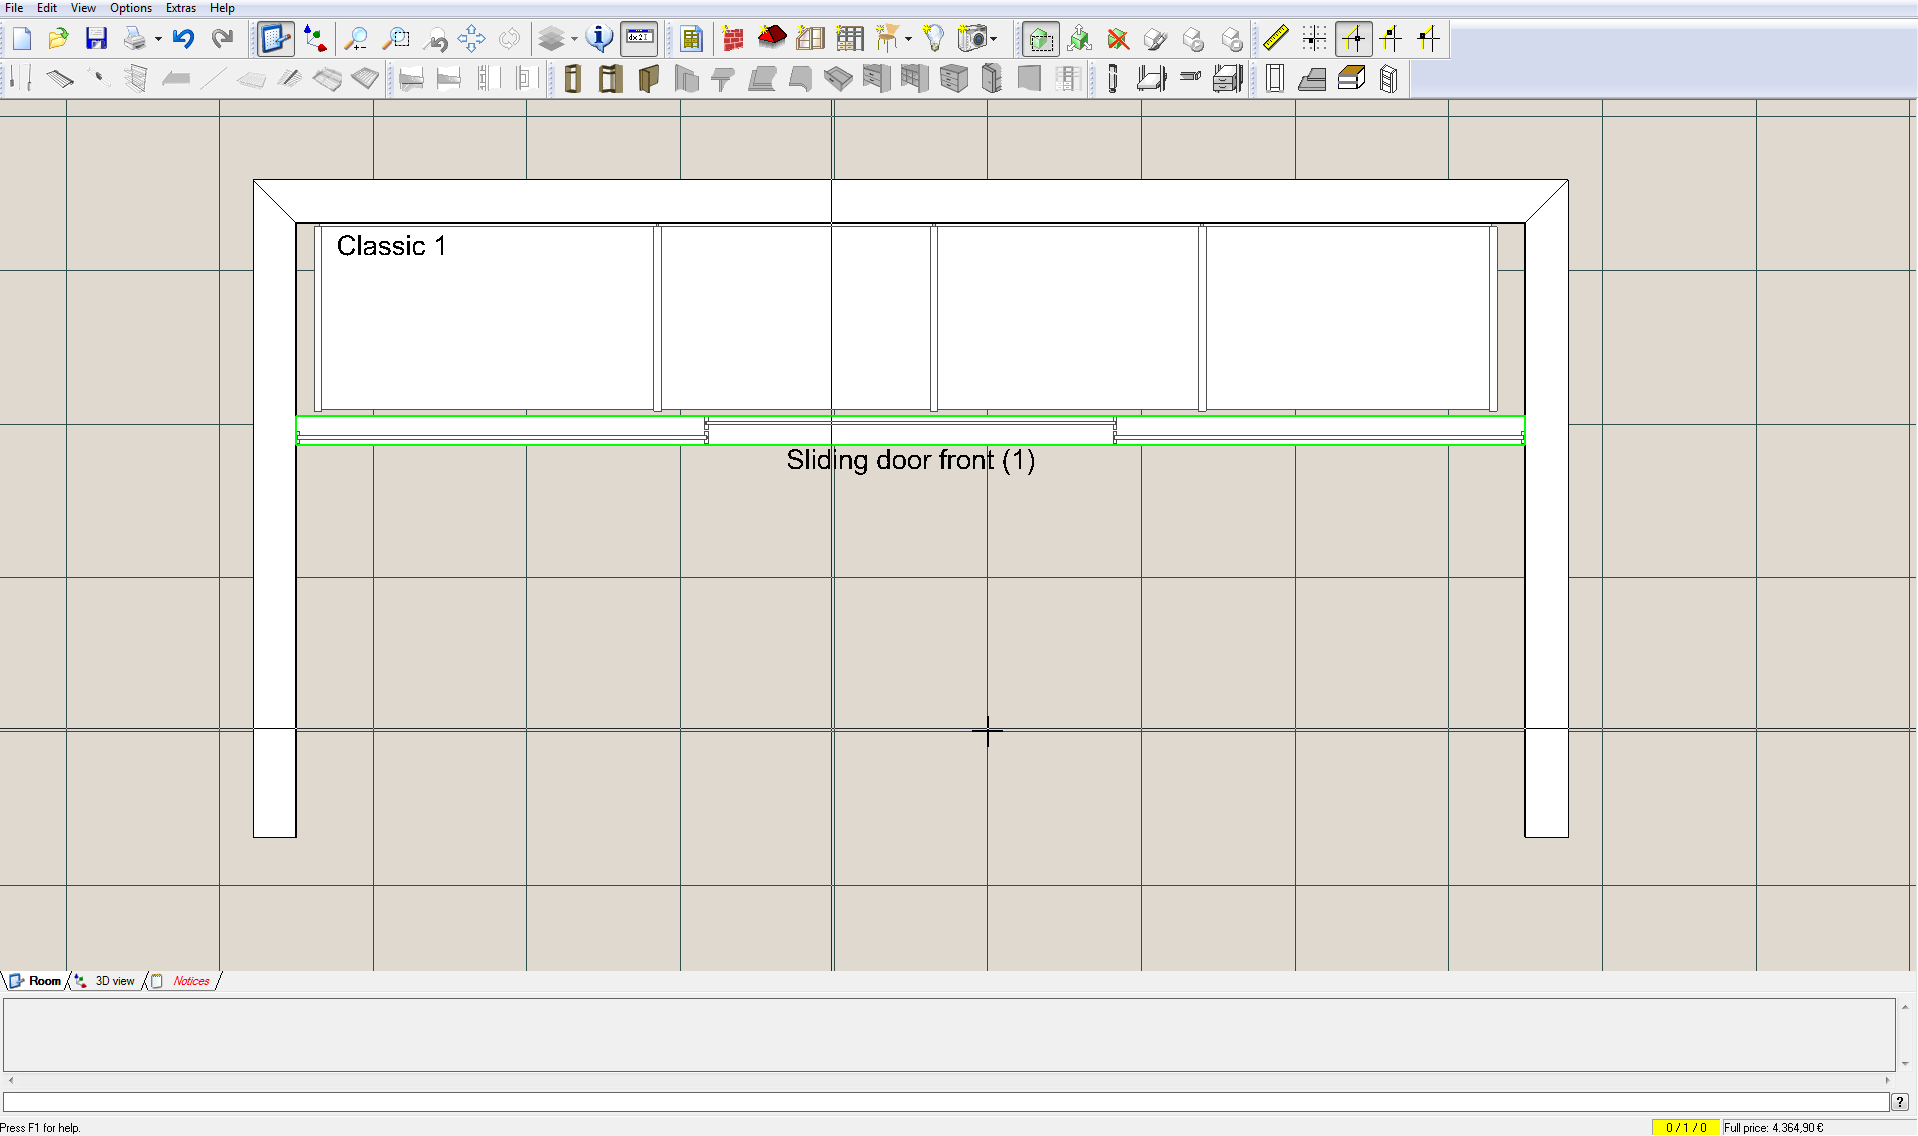Screen dimensions: 1918x1136
Task: Expand the chair furniture dropdown arrow
Action: (908, 40)
